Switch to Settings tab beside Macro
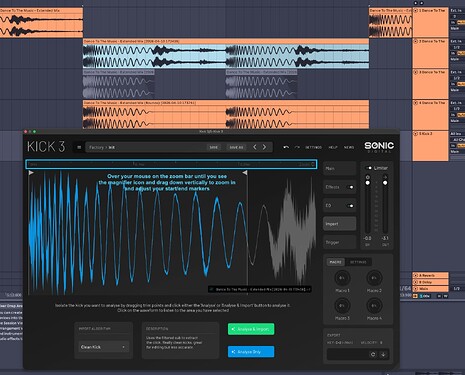The height and width of the screenshot is (375, 465). pos(358,262)
